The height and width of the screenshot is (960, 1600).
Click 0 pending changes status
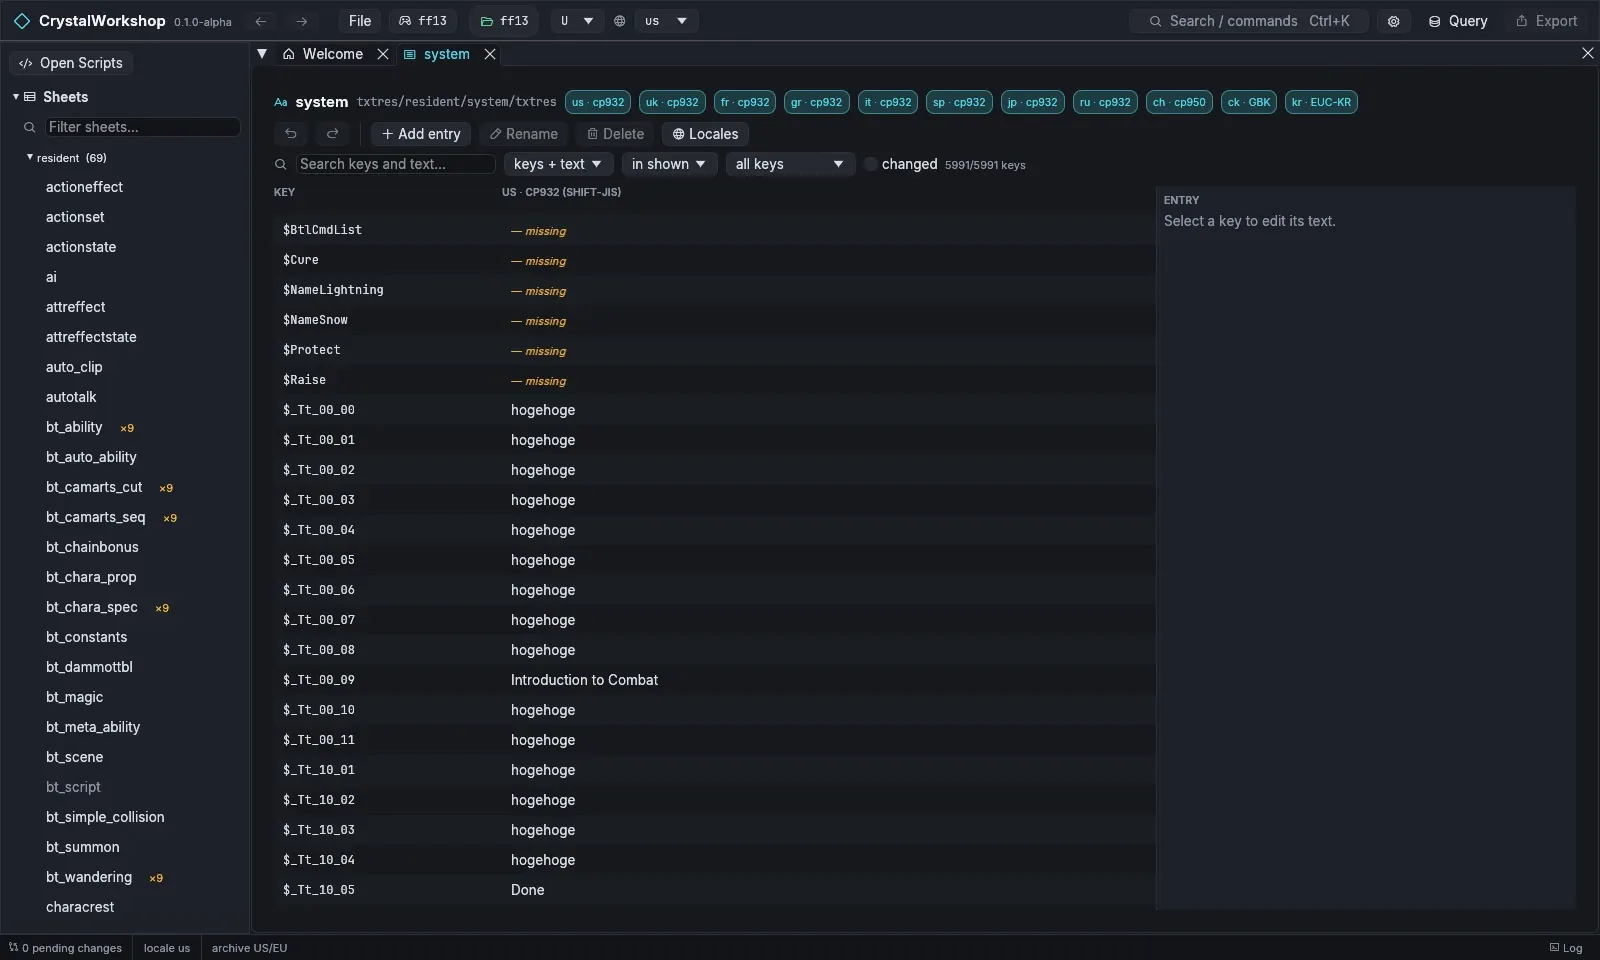(66, 948)
